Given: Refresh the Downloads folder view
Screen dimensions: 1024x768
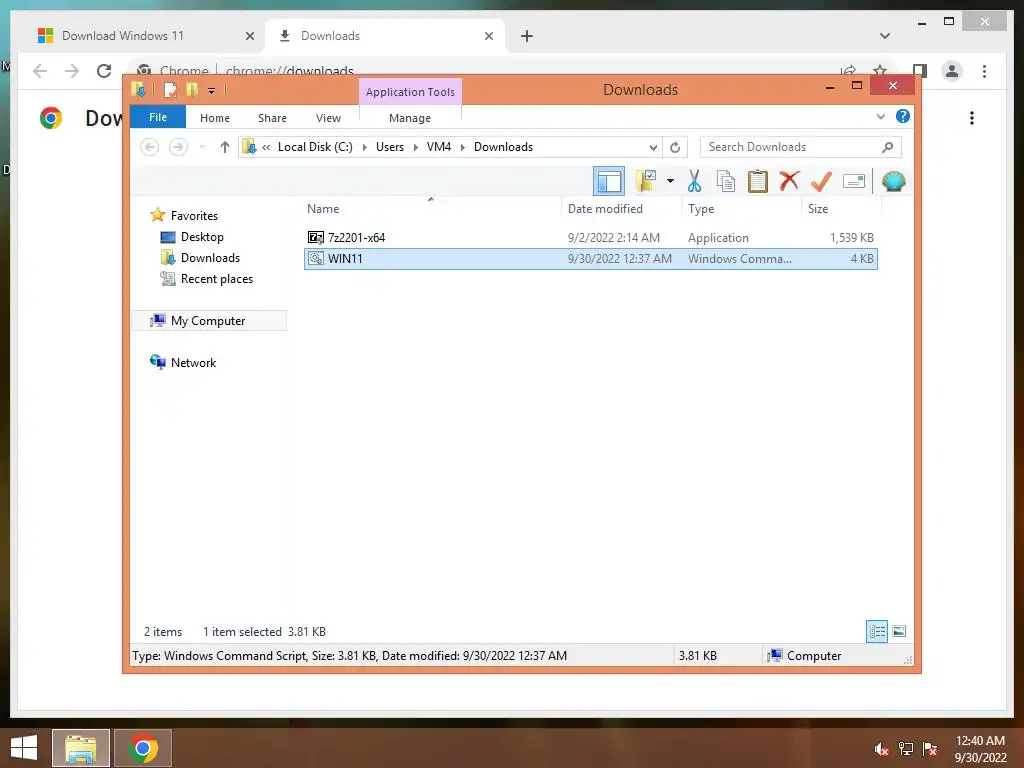Looking at the screenshot, I should 675,147.
